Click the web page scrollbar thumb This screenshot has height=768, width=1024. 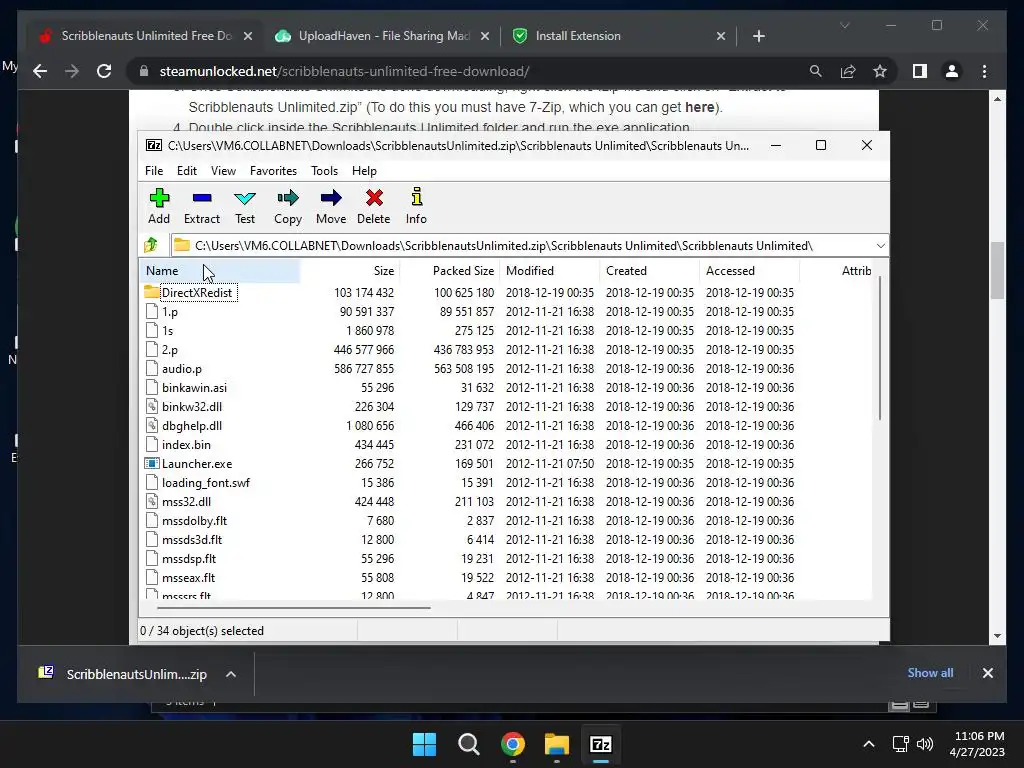click(997, 270)
